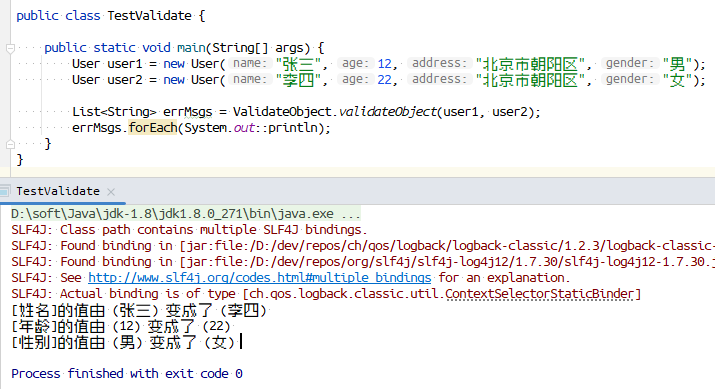The image size is (715, 389).
Task: Click the [性别] output line in console
Action: click(x=123, y=342)
